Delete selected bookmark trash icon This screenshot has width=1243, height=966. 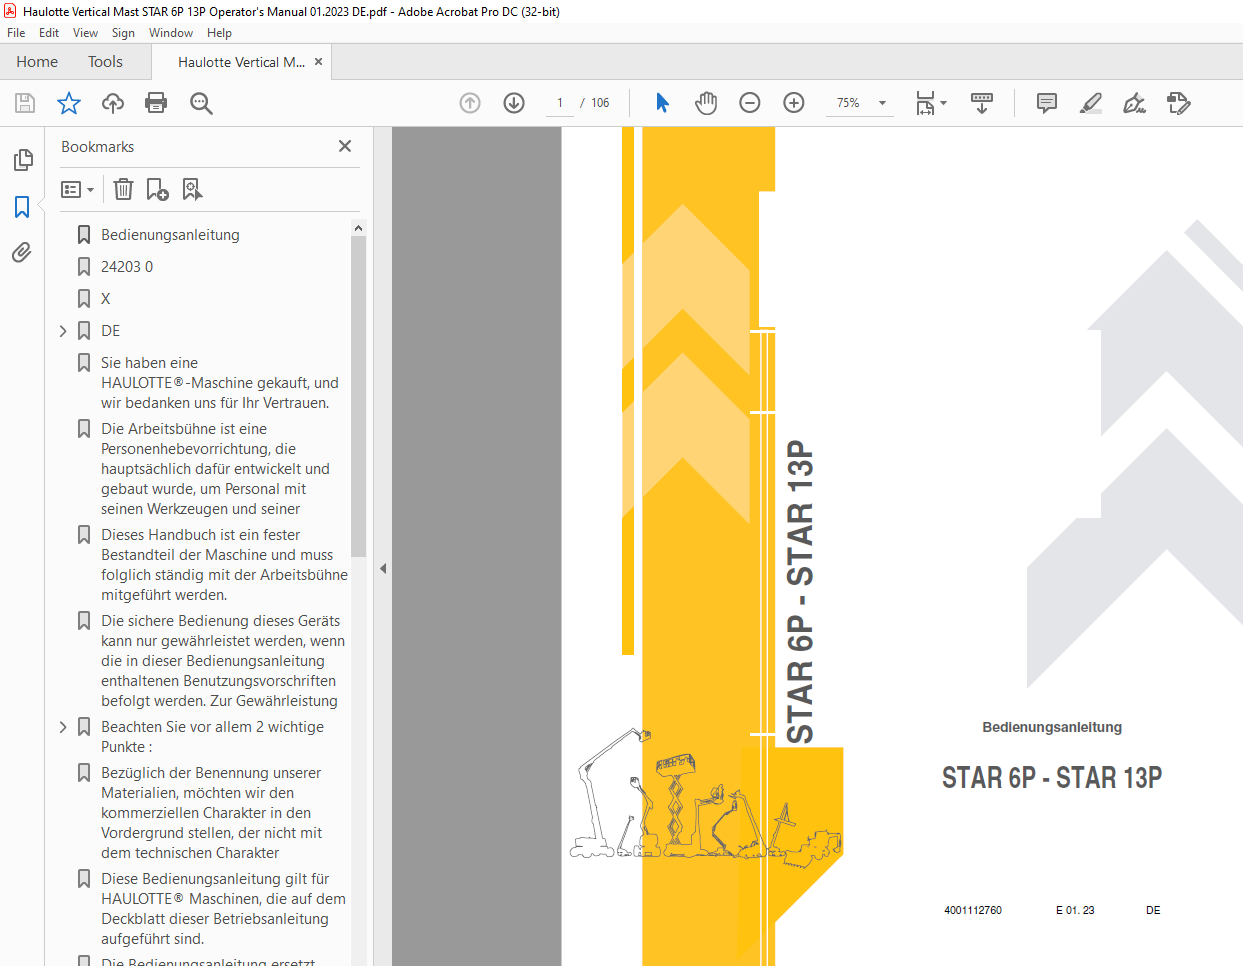[x=123, y=189]
